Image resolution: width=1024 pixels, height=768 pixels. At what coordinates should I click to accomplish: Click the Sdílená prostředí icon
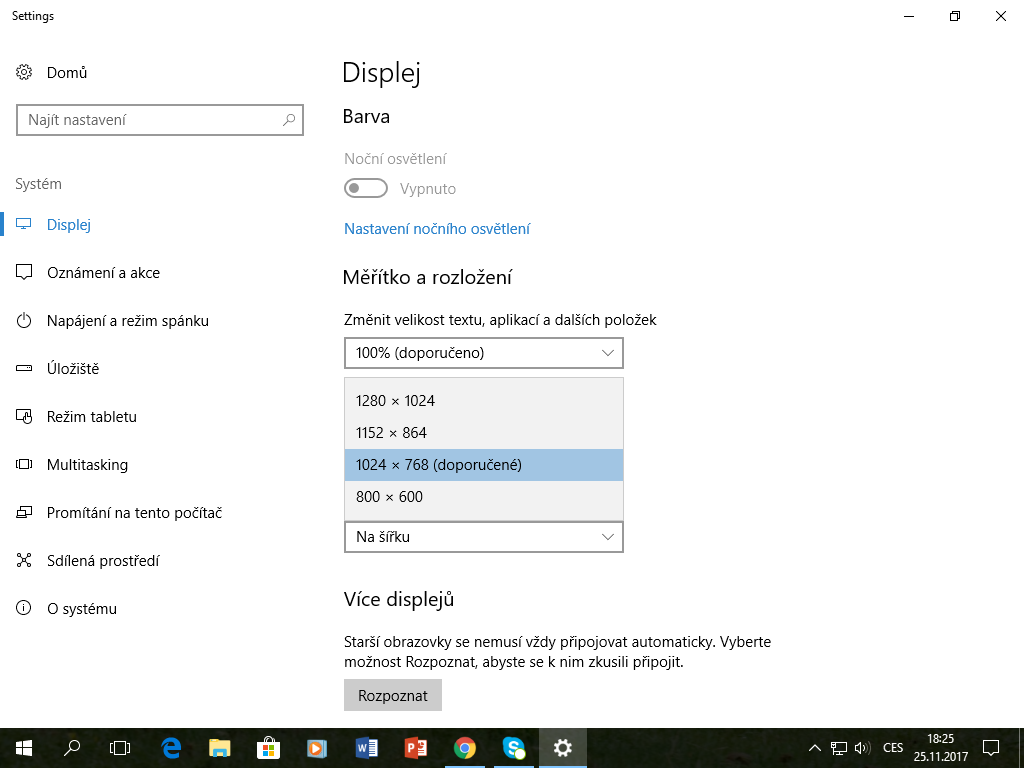point(24,560)
